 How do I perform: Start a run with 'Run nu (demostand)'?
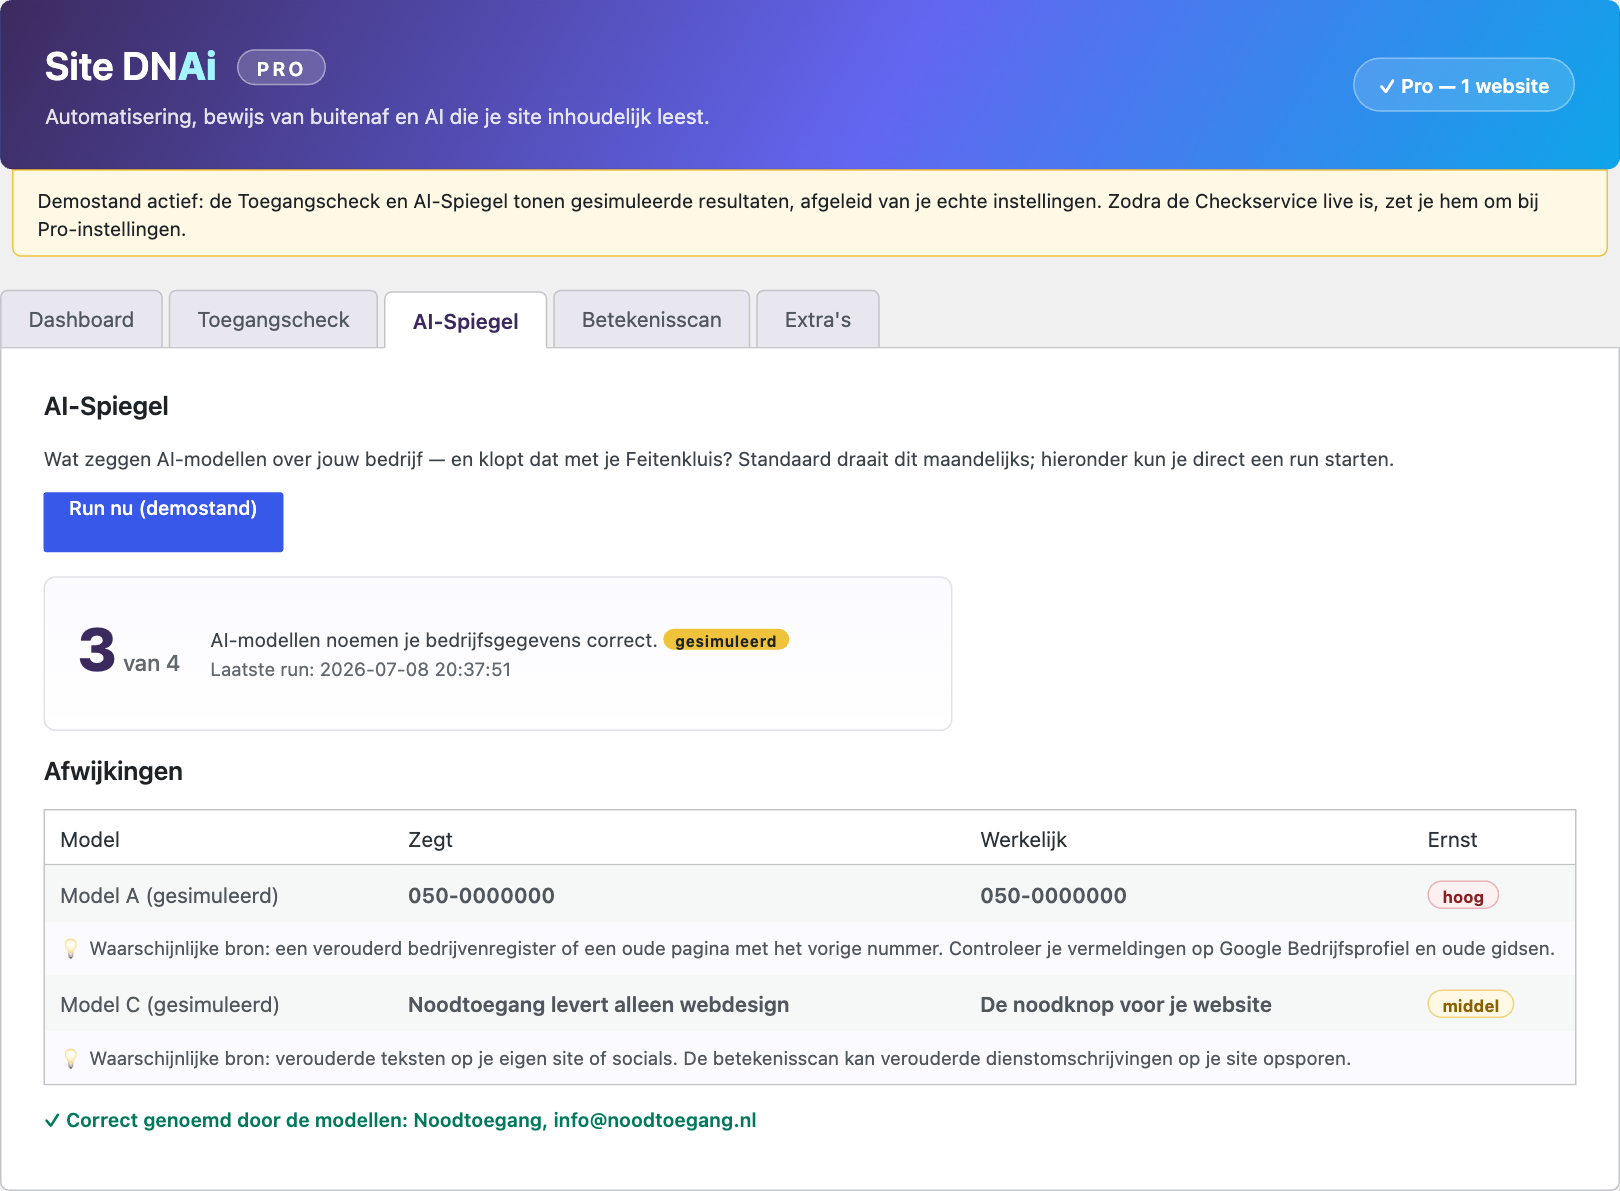click(163, 521)
